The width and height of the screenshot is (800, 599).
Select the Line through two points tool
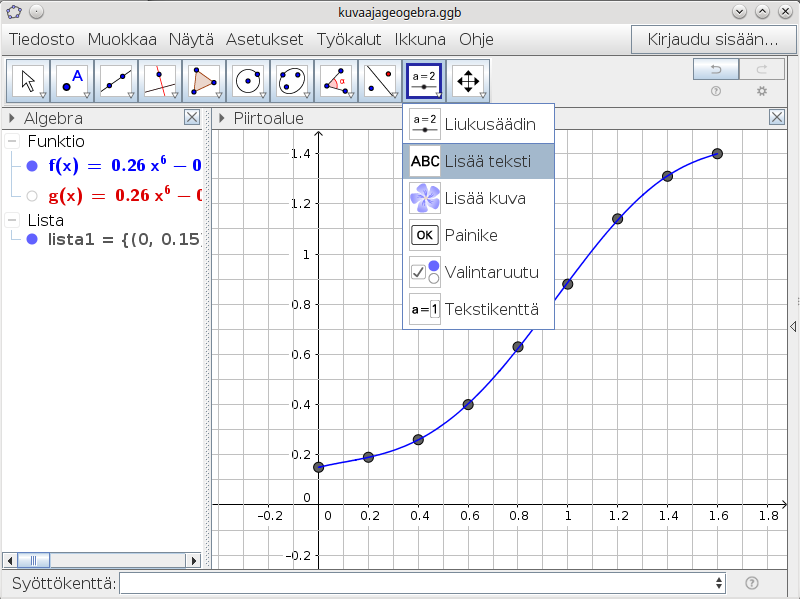[x=116, y=81]
